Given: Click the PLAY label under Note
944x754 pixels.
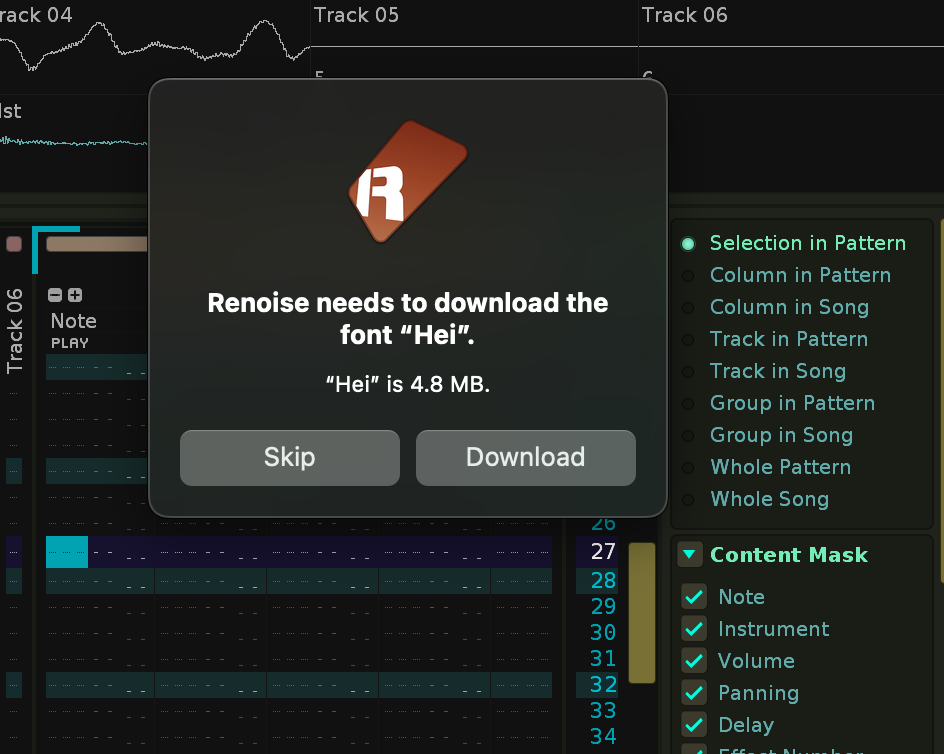Looking at the screenshot, I should 70,343.
